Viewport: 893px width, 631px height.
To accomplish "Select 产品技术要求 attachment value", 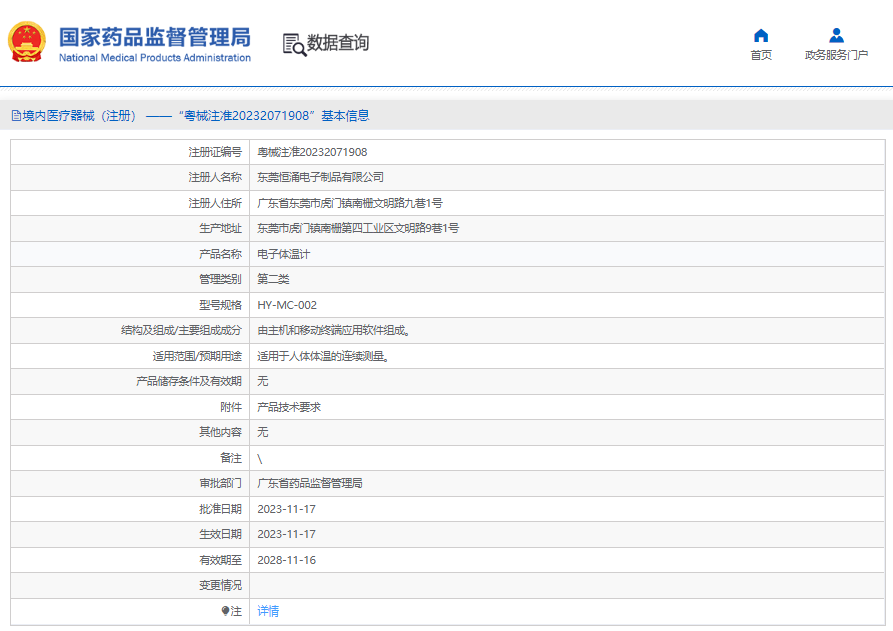I will coord(289,407).
